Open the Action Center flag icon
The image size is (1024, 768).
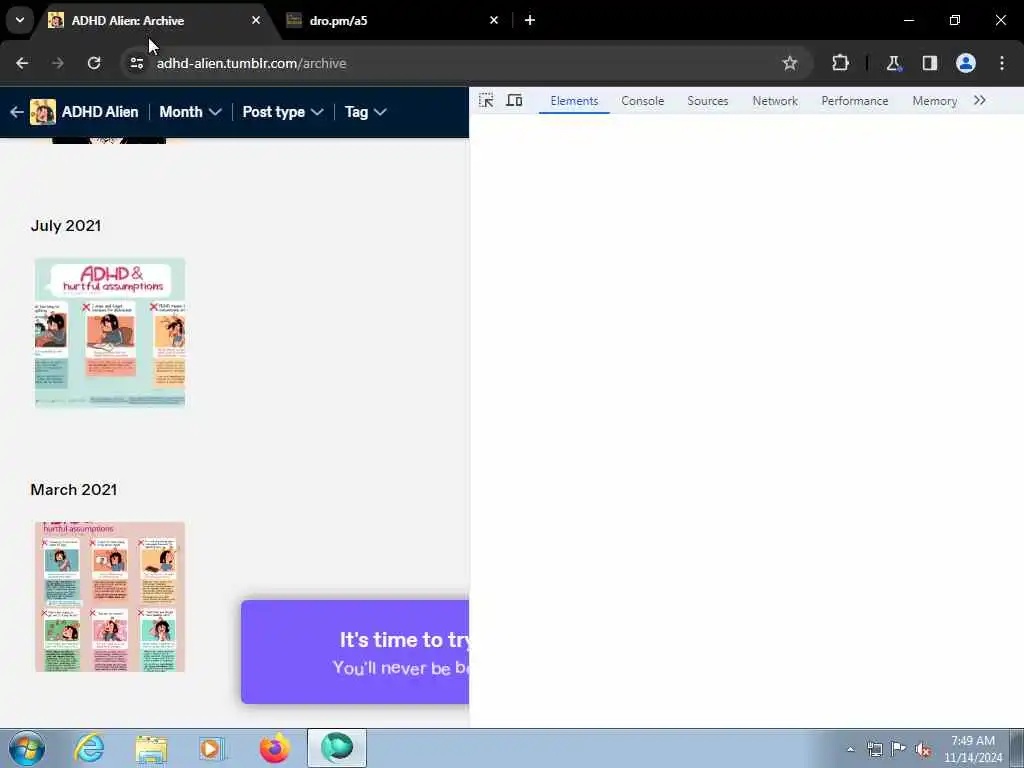point(899,749)
